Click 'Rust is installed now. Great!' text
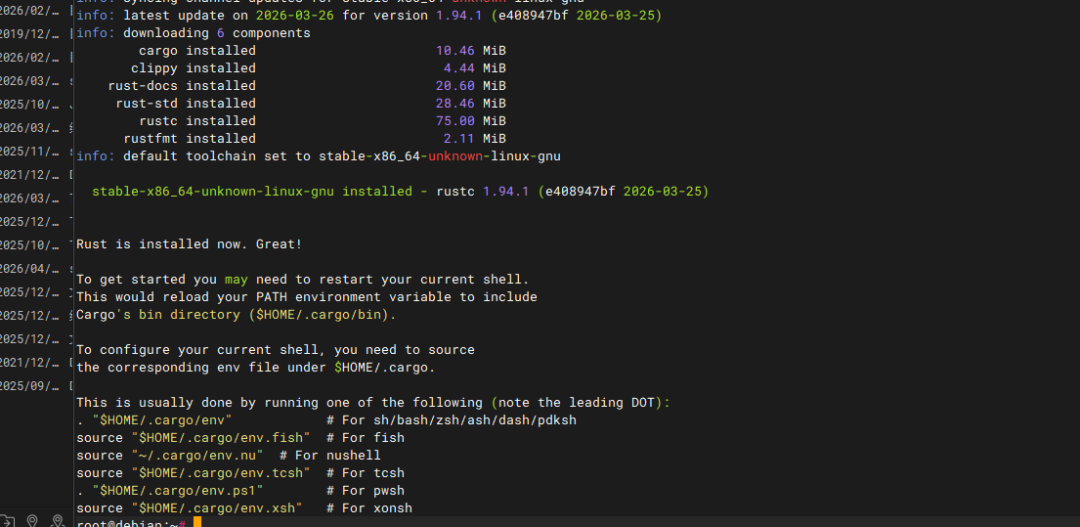The image size is (1080, 527). [x=189, y=244]
